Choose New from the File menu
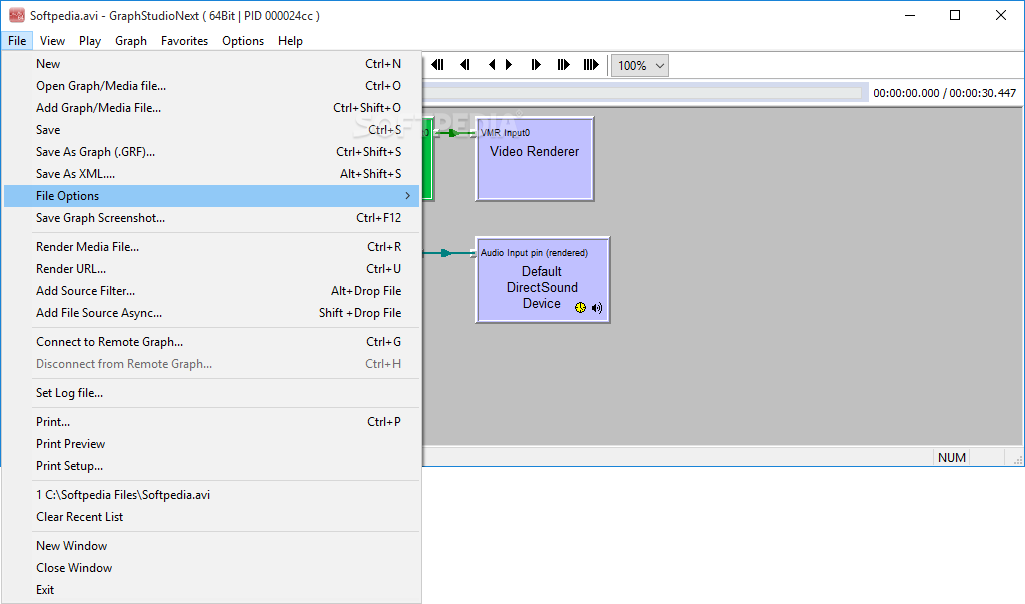 point(212,64)
